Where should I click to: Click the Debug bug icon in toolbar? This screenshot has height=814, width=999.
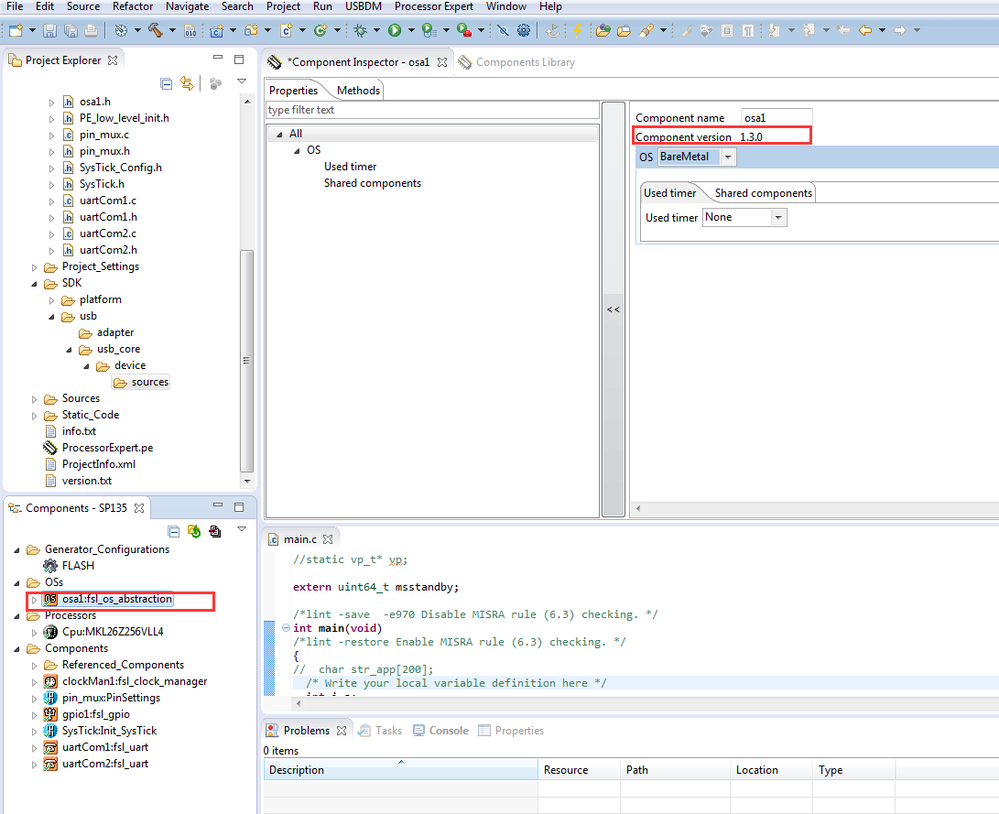coord(360,30)
